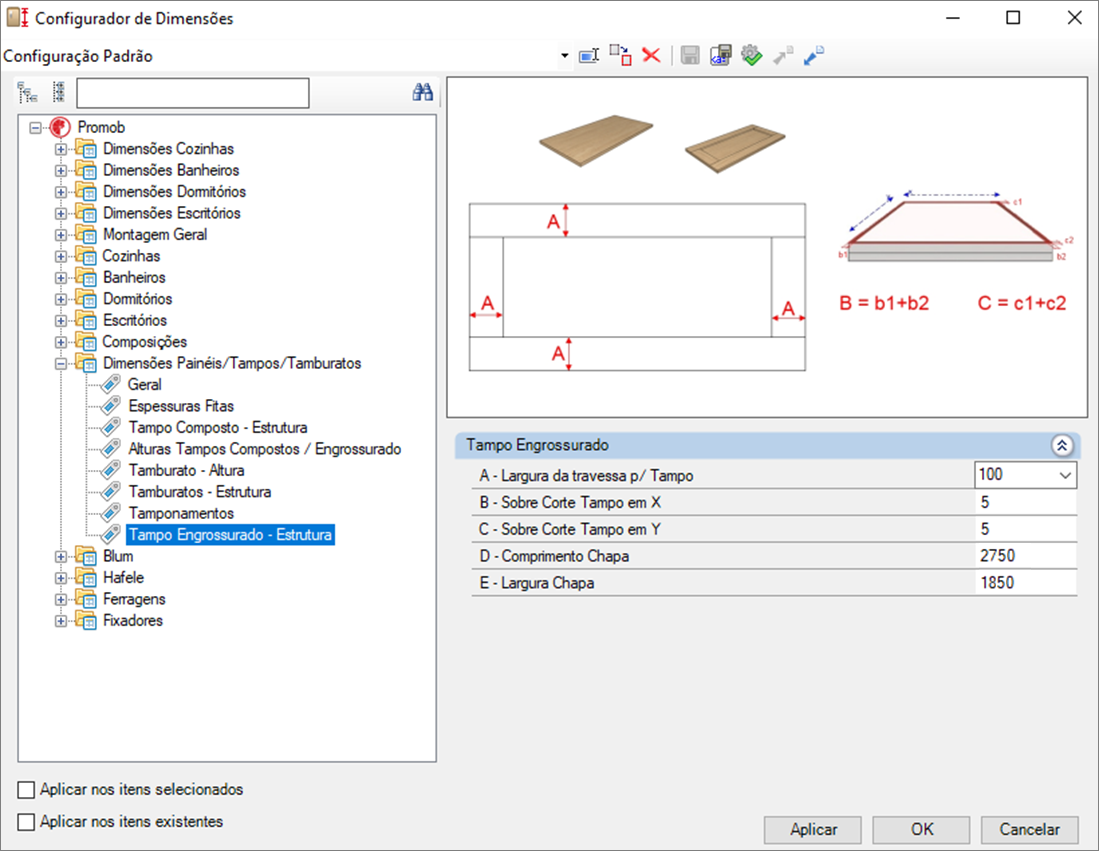Open the Configuração Padrão dropdown arrow
The width and height of the screenshot is (1099, 851).
click(564, 56)
